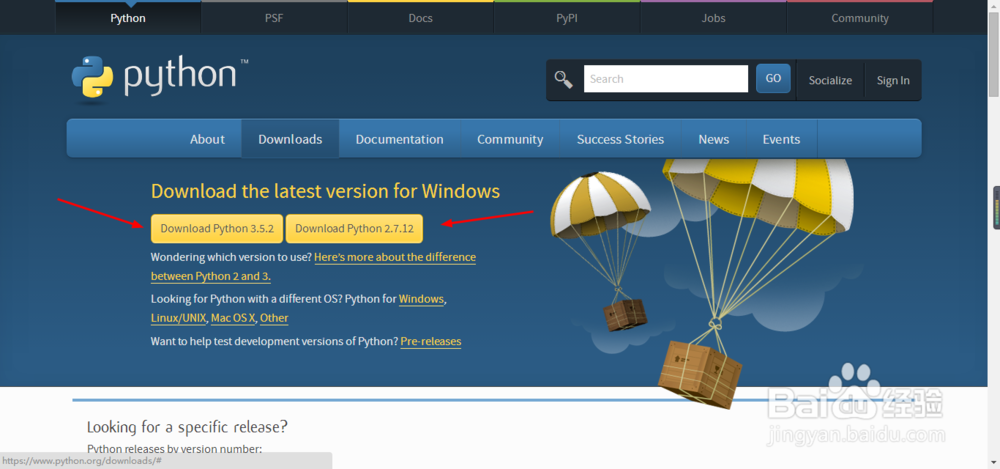
Task: Open the Socialize menu
Action: tap(830, 80)
